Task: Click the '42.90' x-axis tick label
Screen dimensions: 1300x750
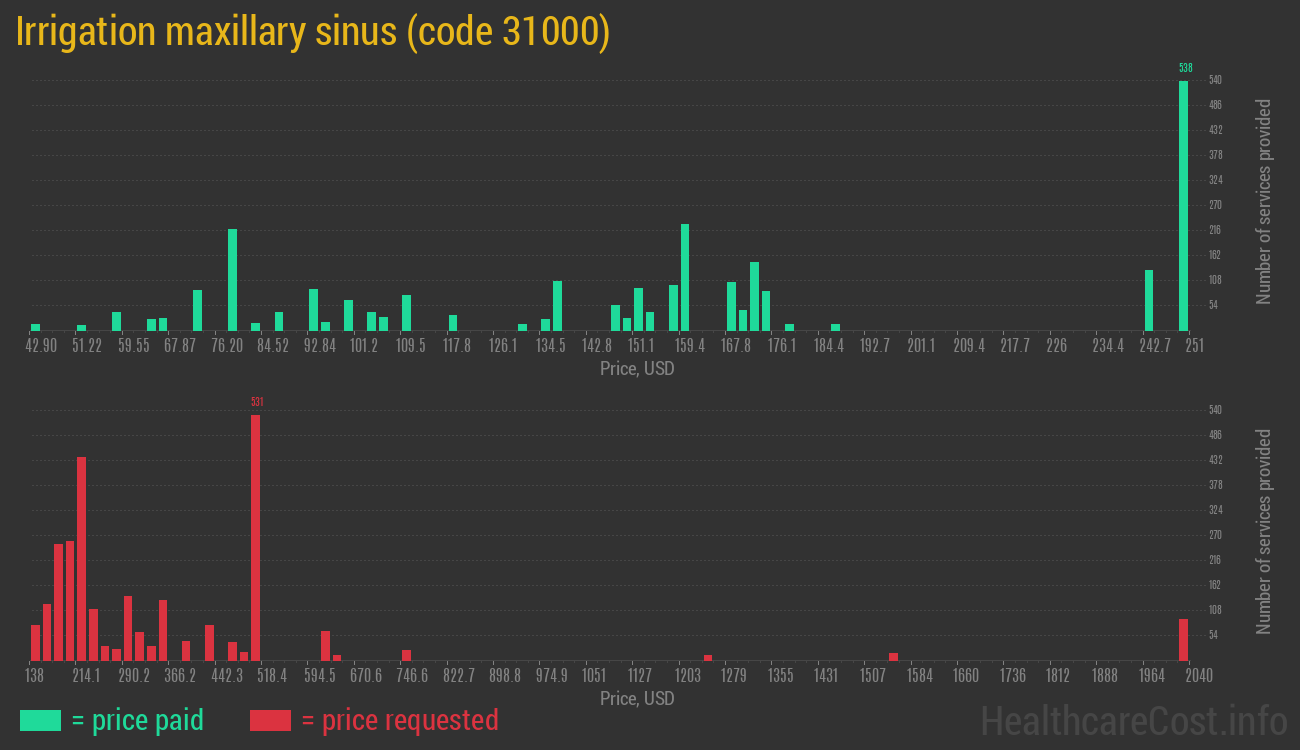Action: (41, 346)
